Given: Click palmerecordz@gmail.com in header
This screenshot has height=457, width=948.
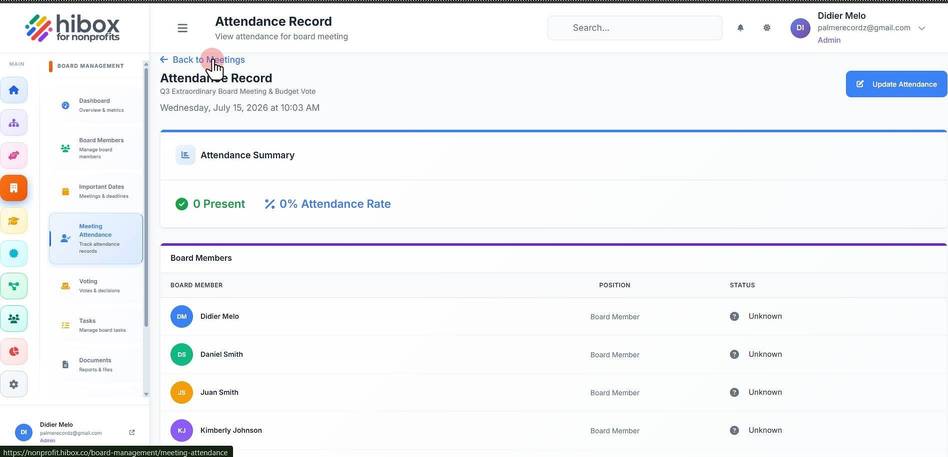Looking at the screenshot, I should coord(863,28).
